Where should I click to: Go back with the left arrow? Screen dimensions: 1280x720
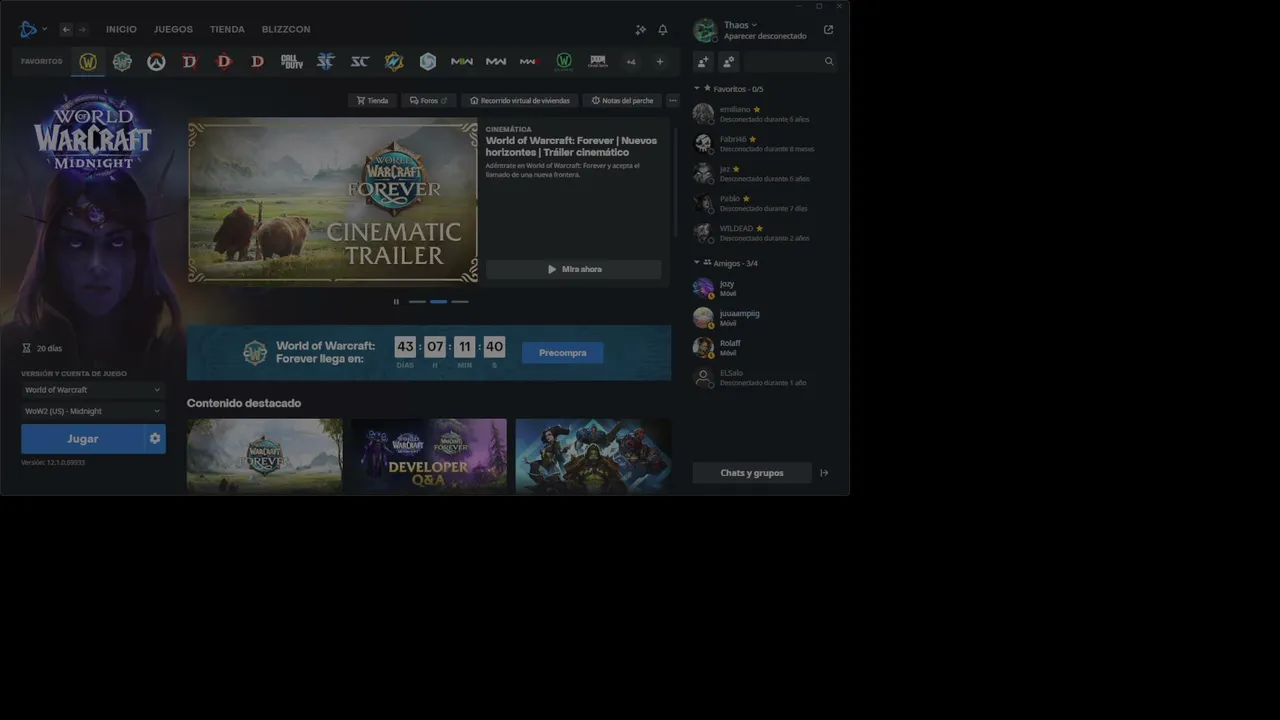point(66,30)
